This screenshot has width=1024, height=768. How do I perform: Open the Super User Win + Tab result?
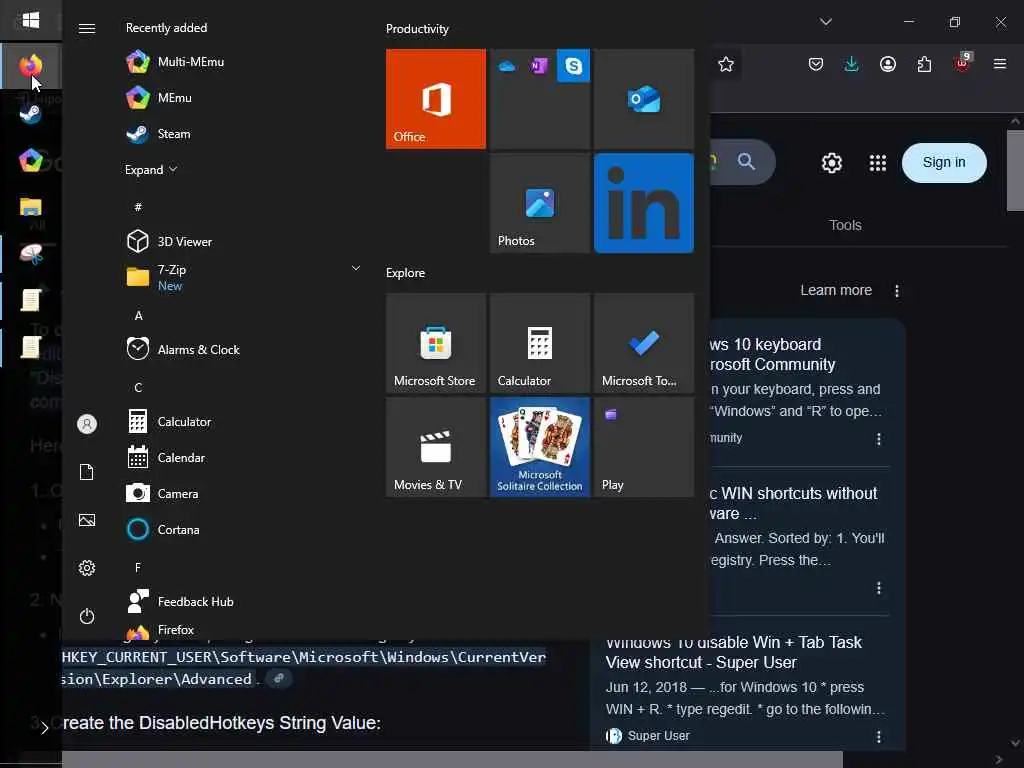(733, 652)
